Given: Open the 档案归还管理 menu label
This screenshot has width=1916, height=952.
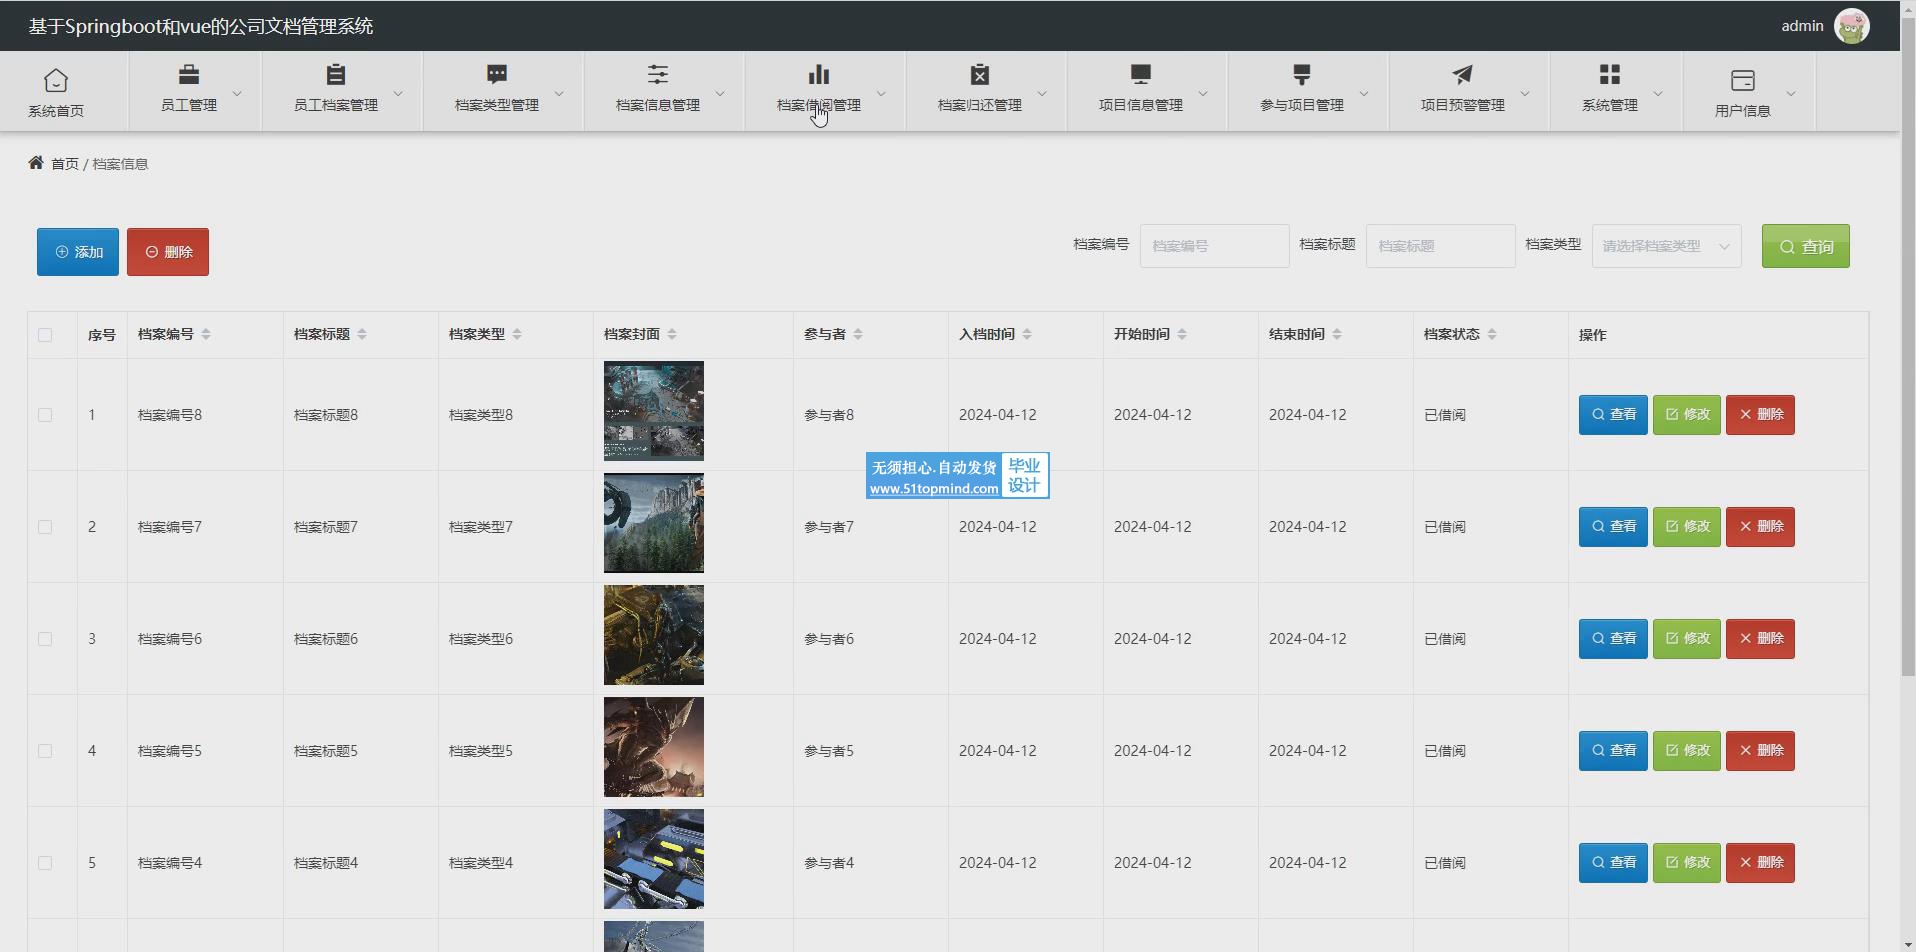Looking at the screenshot, I should (x=980, y=105).
